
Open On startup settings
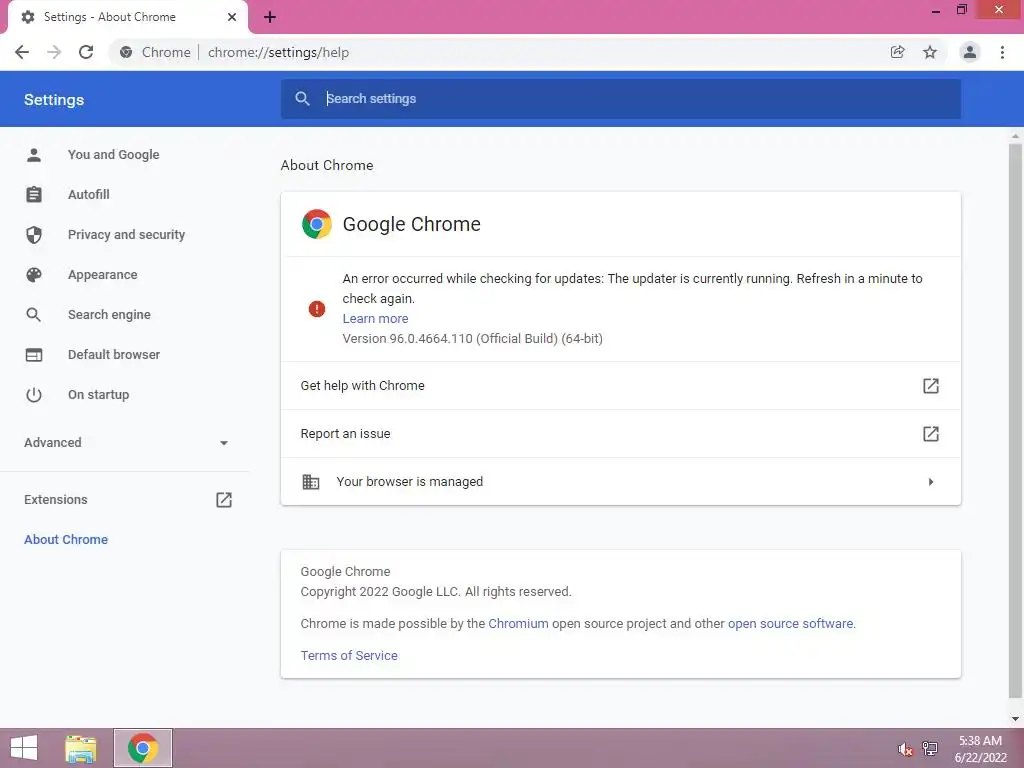(x=99, y=394)
